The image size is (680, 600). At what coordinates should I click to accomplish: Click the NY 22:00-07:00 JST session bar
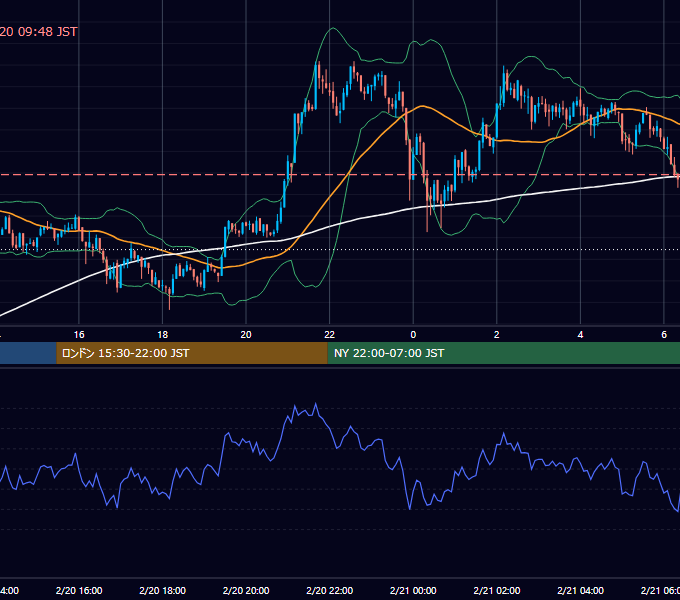click(x=503, y=353)
